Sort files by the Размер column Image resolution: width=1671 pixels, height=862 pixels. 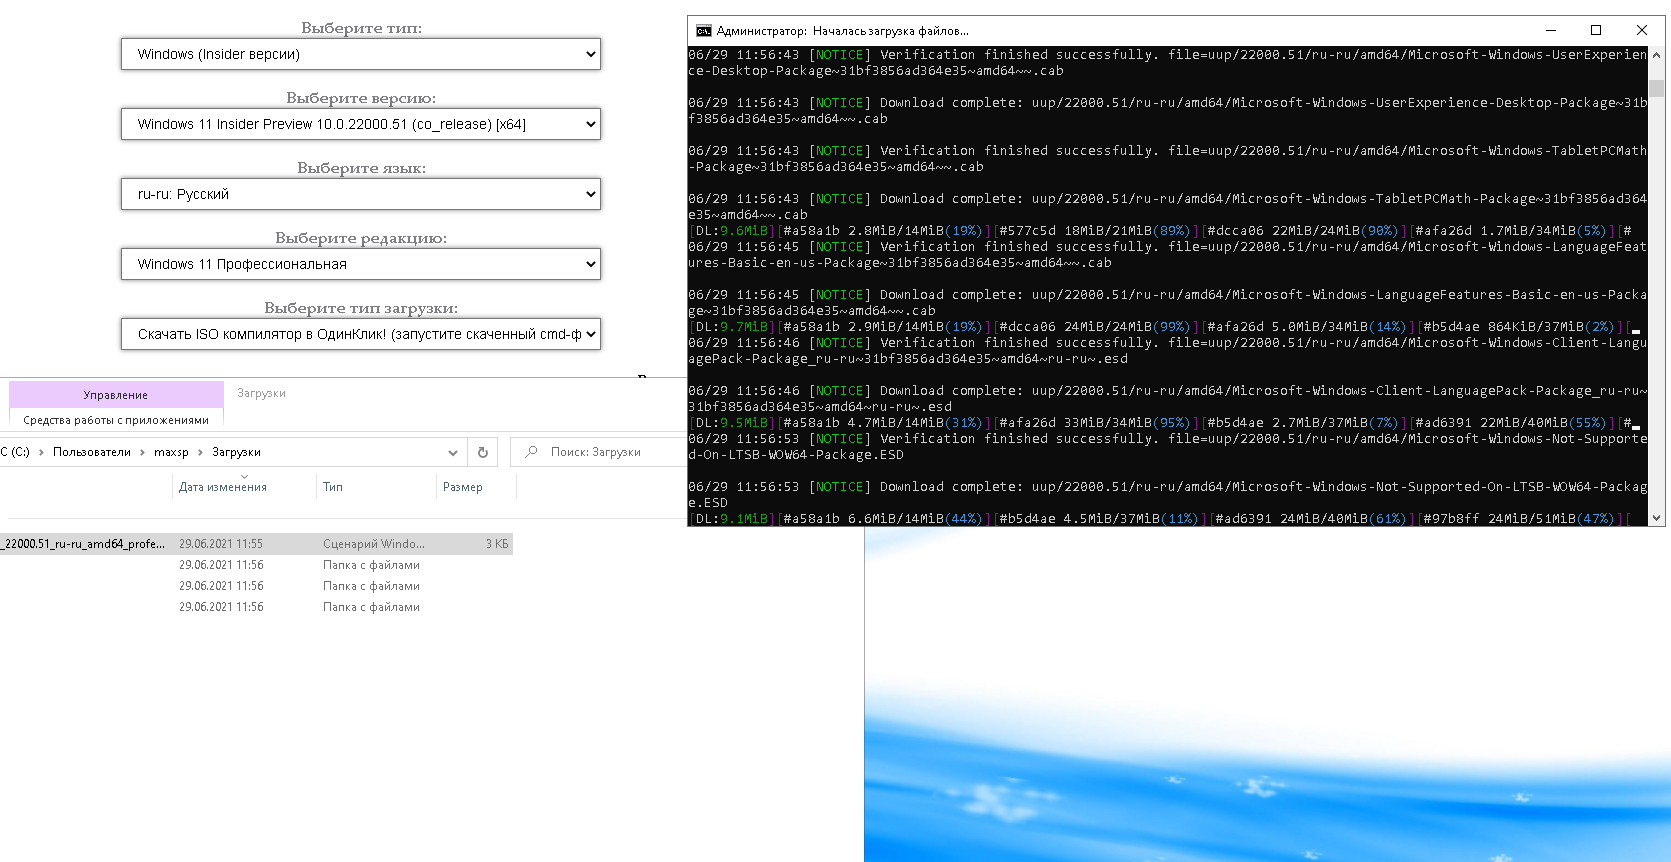[x=463, y=487]
